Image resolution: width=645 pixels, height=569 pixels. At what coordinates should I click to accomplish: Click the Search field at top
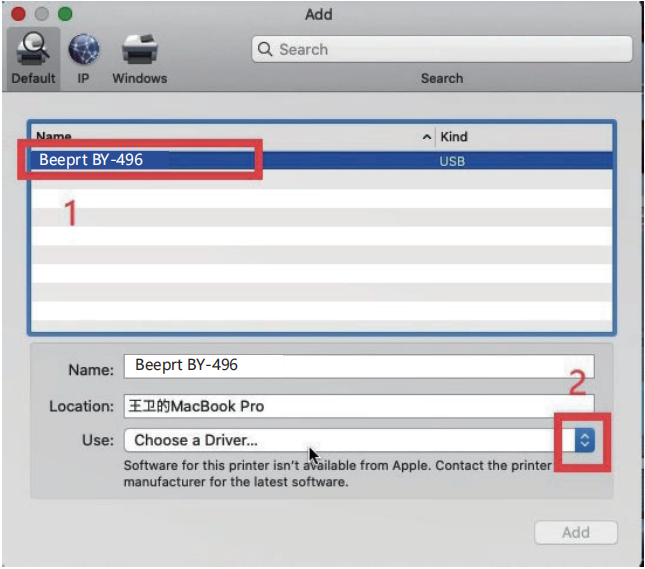pyautogui.click(x=442, y=49)
